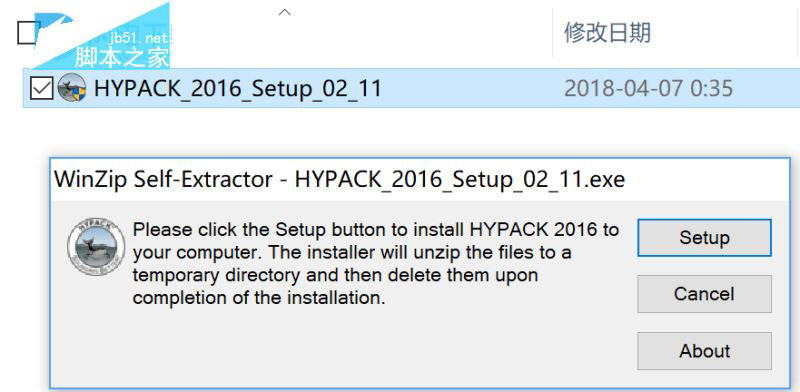Image resolution: width=800 pixels, height=392 pixels.
Task: Click the HYPACK logo inside the dialog
Action: pos(96,247)
